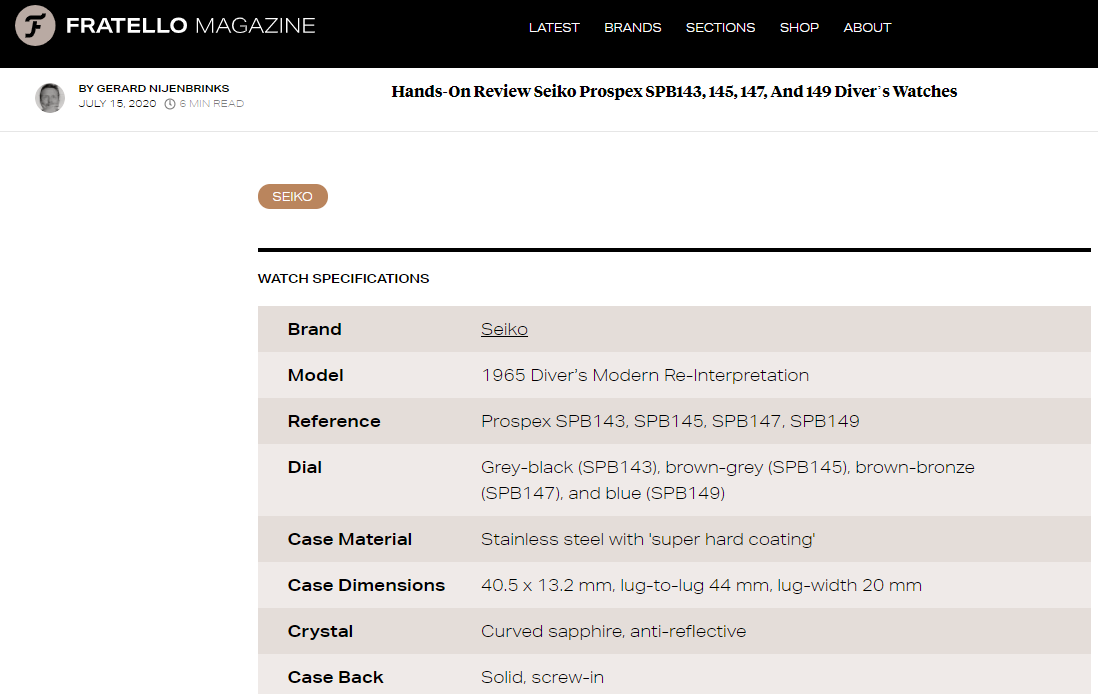The height and width of the screenshot is (694, 1098).
Task: Open the About navigation item
Action: point(867,28)
